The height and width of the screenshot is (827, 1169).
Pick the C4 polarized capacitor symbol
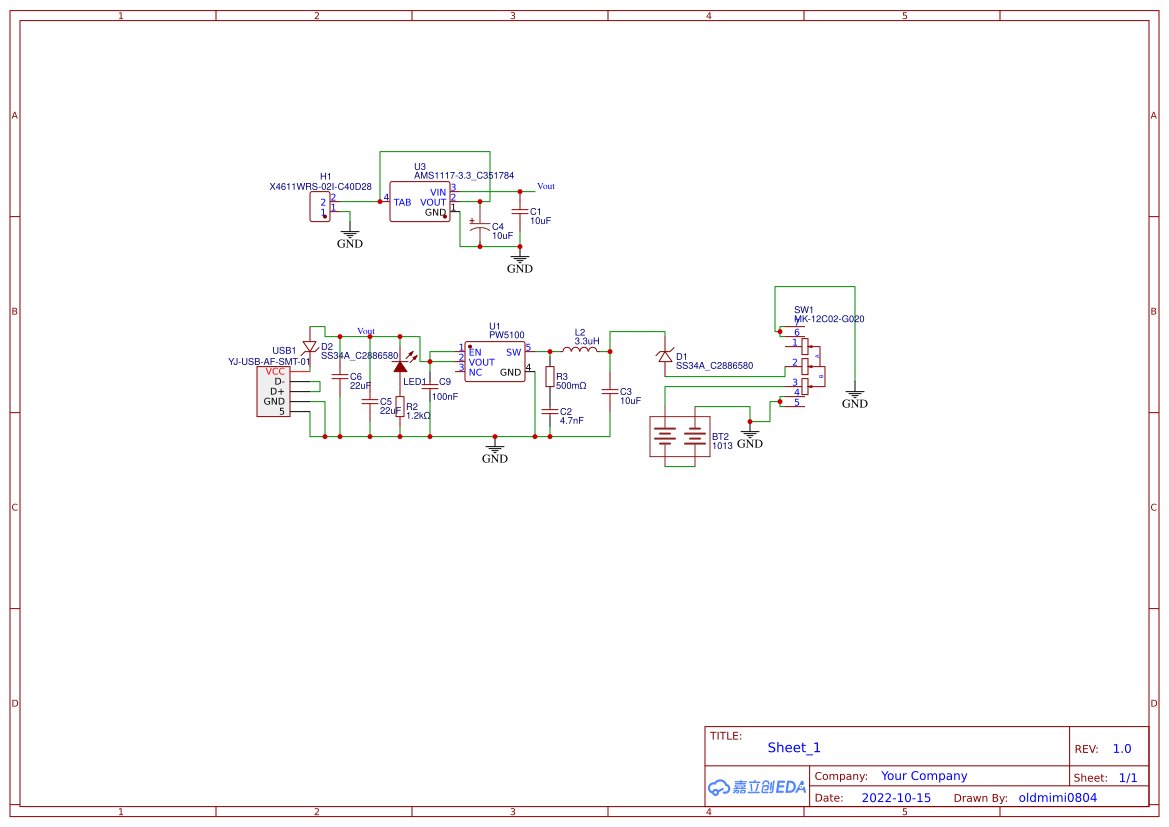coord(479,225)
